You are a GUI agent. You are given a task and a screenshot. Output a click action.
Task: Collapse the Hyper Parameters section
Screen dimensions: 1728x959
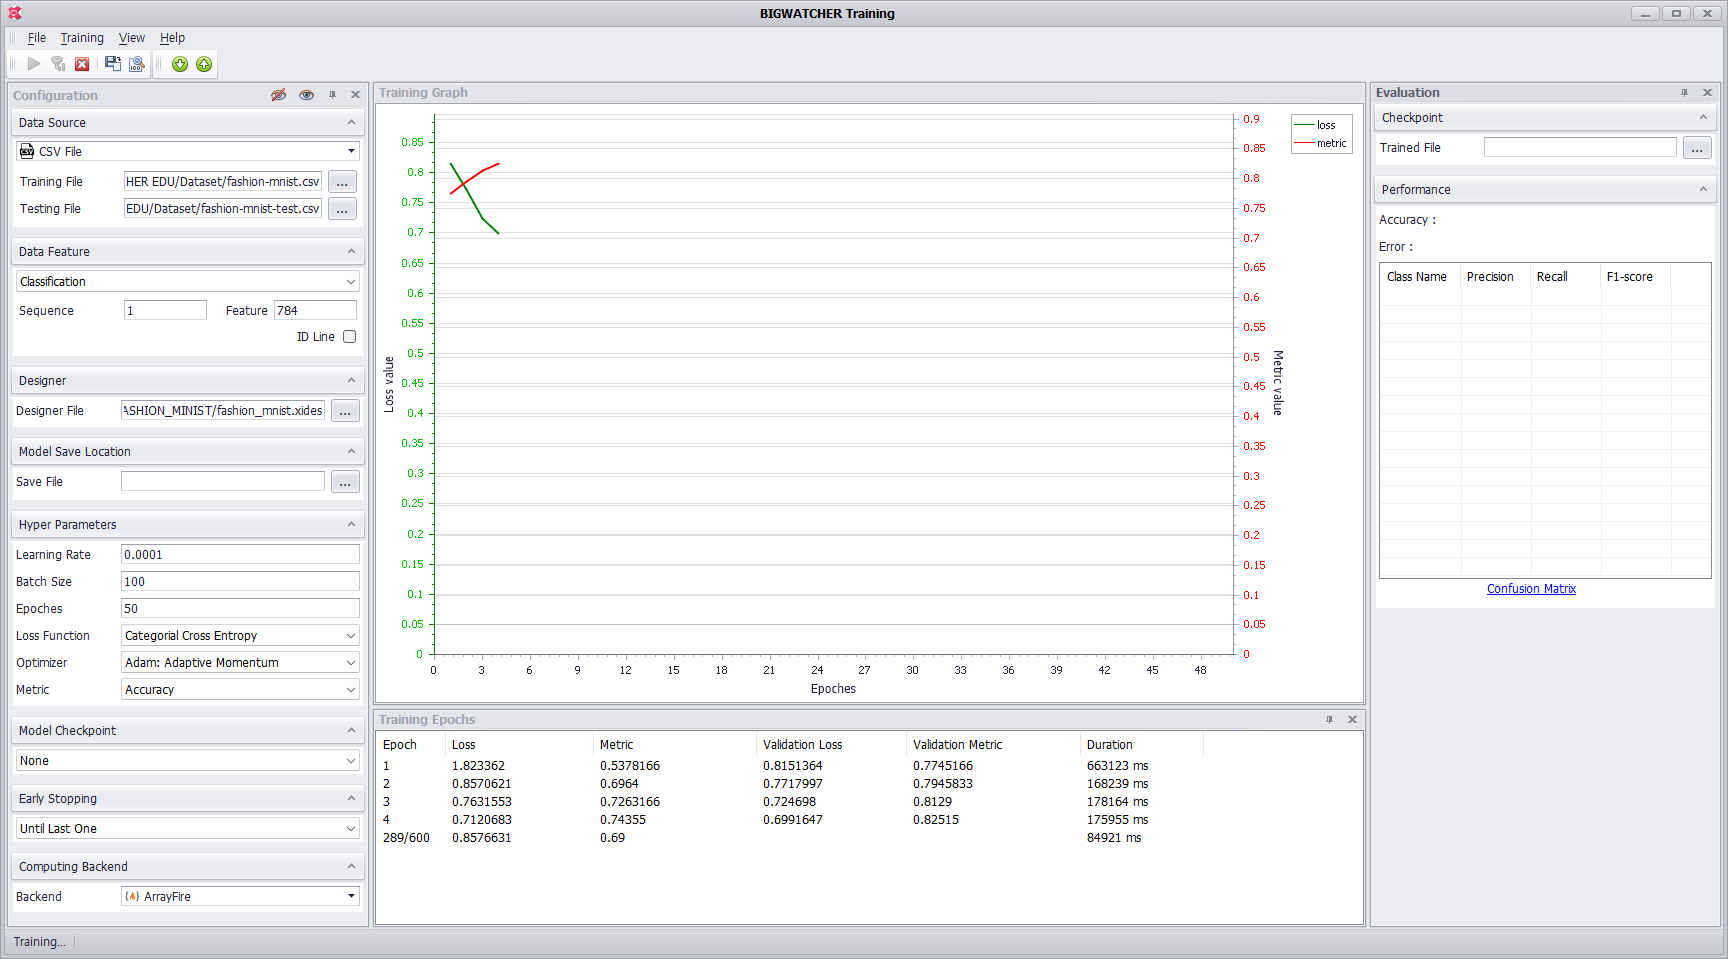[x=351, y=525]
